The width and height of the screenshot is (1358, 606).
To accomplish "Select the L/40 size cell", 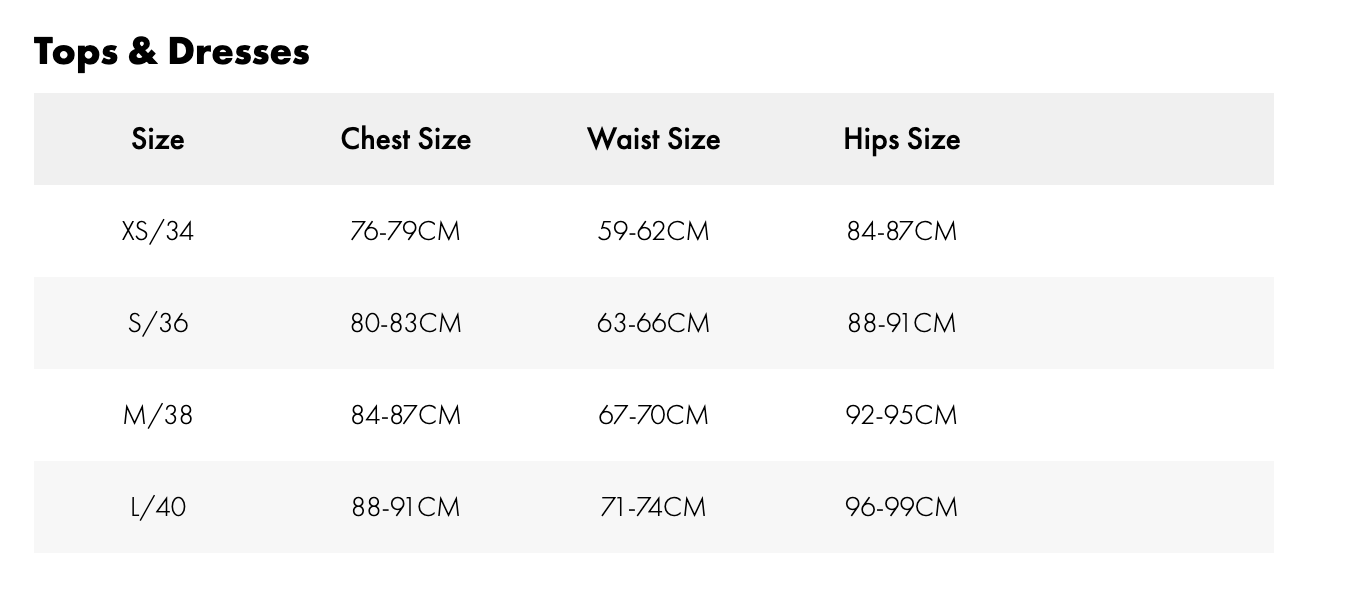I will point(158,507).
